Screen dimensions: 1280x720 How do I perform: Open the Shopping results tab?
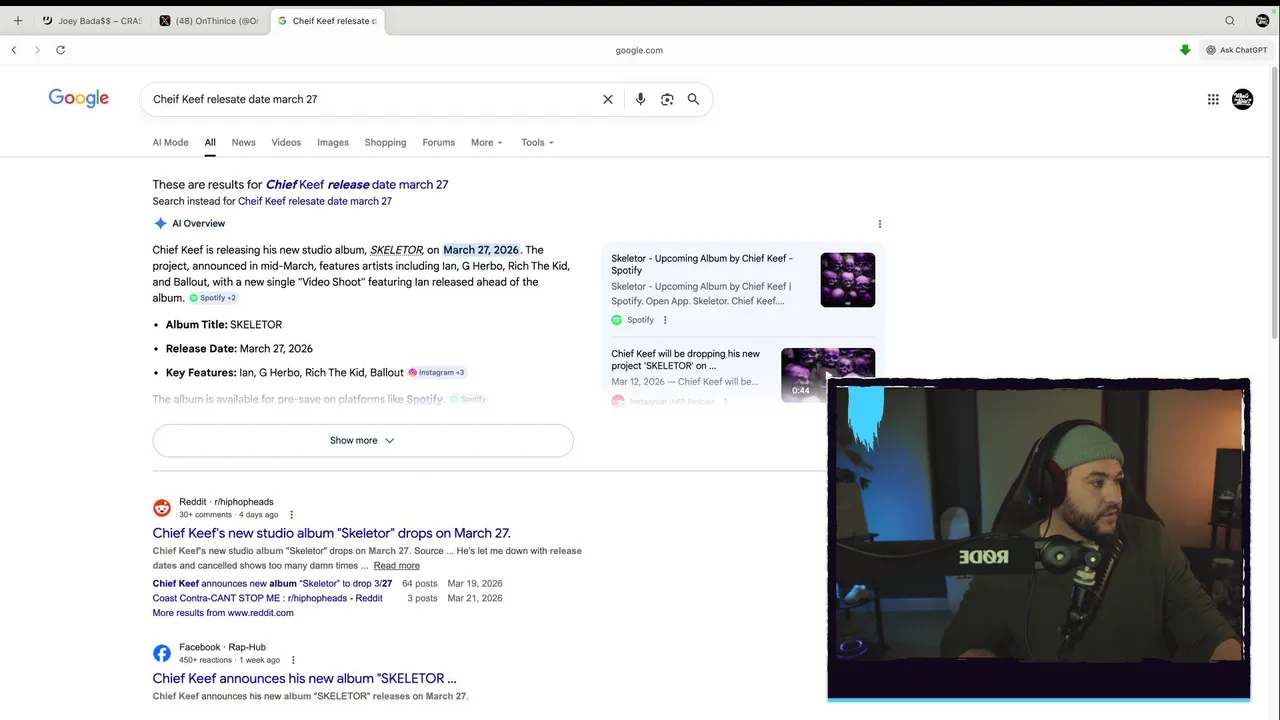(385, 142)
